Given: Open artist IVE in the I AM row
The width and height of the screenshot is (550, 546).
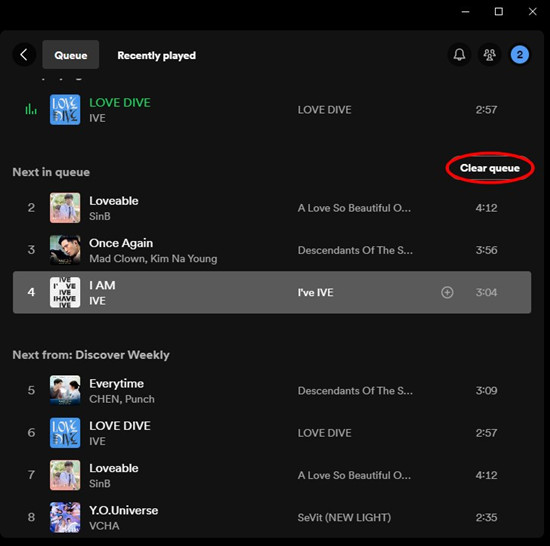Looking at the screenshot, I should point(97,301).
